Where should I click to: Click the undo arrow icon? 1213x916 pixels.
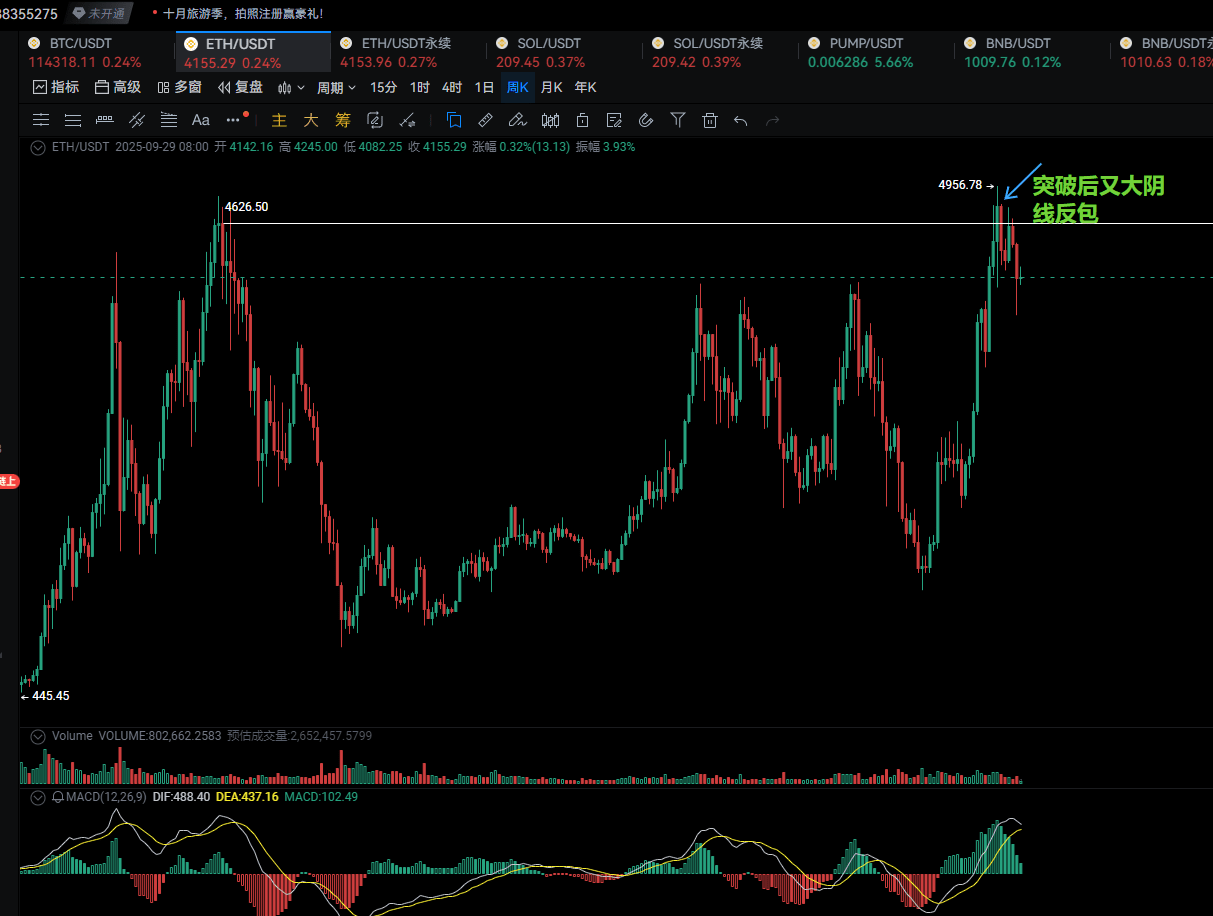pos(741,120)
